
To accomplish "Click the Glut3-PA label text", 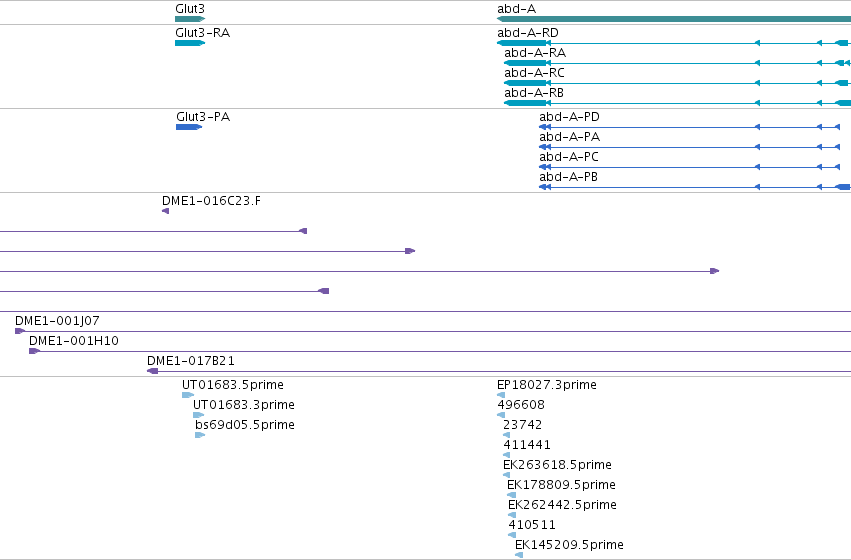I will [x=203, y=117].
